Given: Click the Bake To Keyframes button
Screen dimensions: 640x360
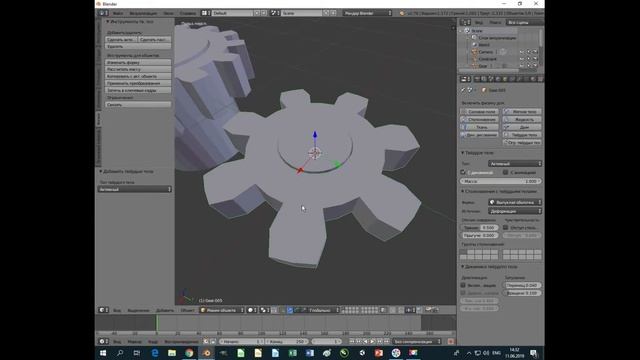Looking at the screenshot, I should [x=138, y=90].
